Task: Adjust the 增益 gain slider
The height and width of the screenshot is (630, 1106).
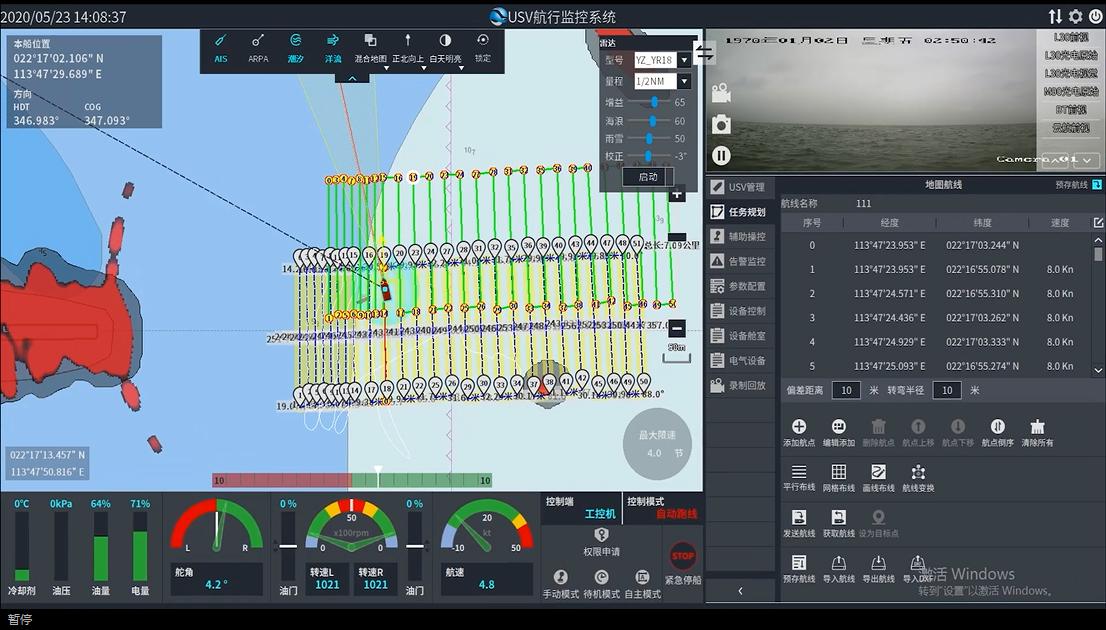Action: [x=655, y=102]
